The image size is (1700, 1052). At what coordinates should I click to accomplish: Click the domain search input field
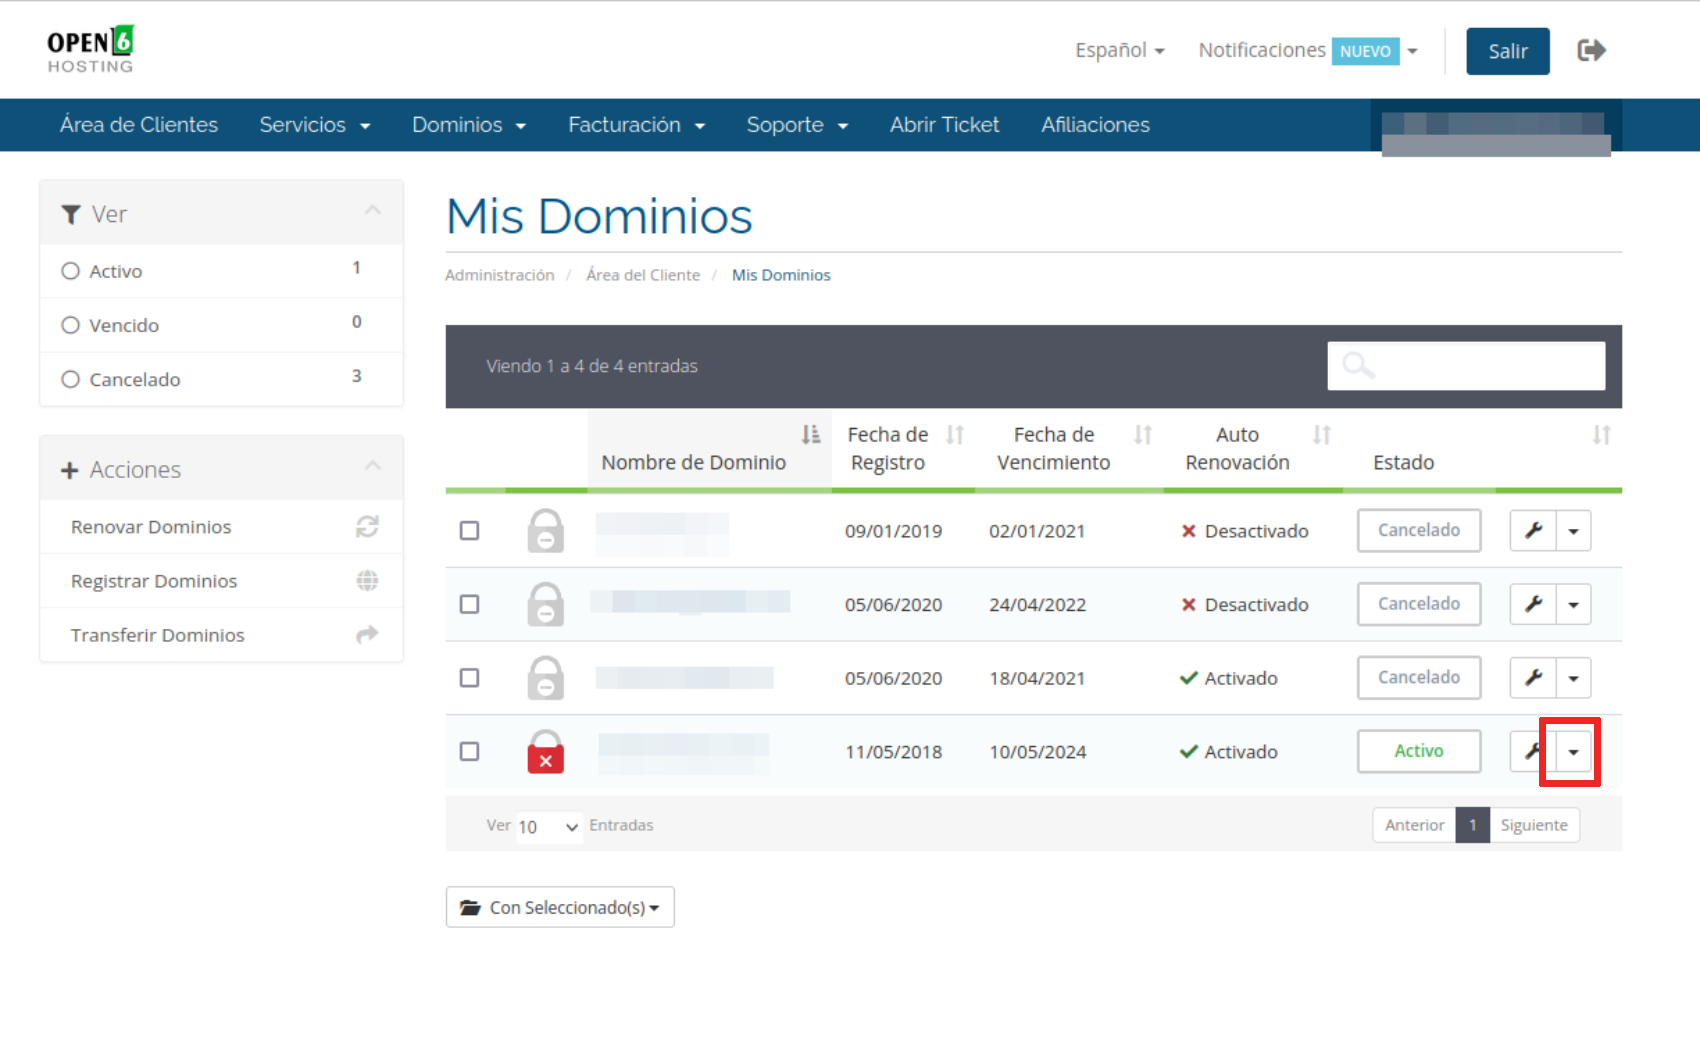[x=1466, y=366]
